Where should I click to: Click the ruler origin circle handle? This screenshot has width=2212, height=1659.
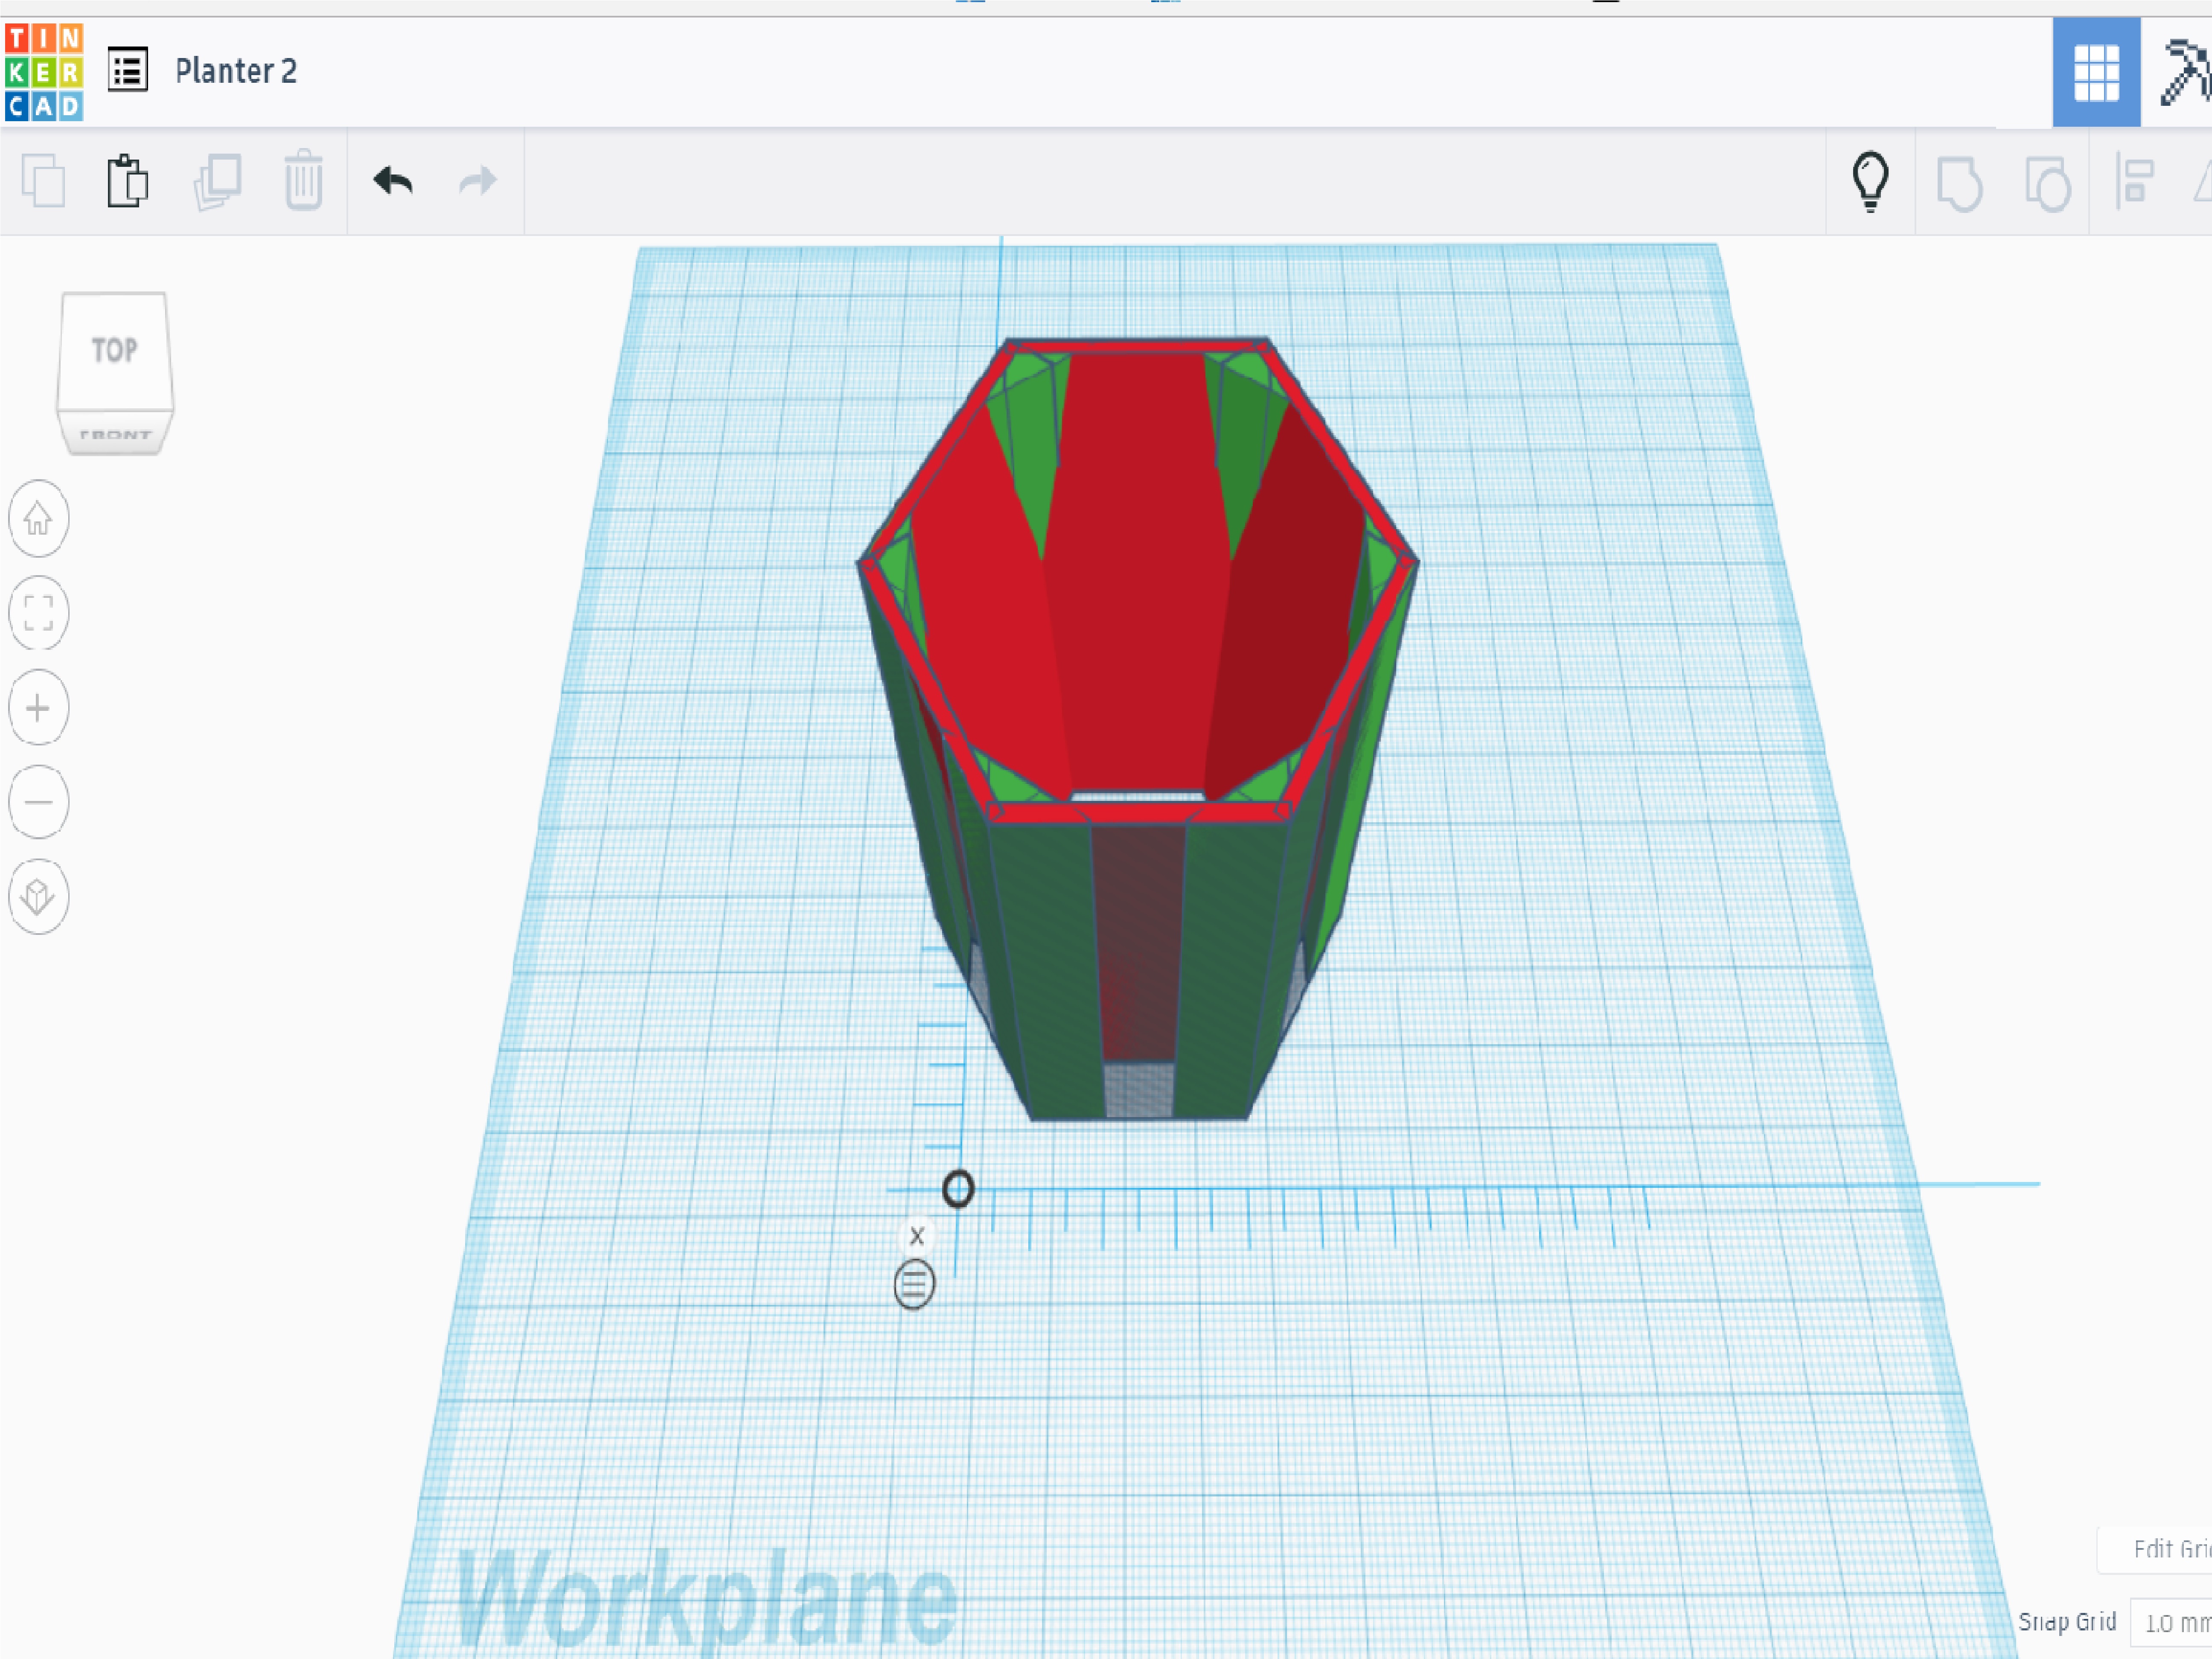click(958, 1189)
